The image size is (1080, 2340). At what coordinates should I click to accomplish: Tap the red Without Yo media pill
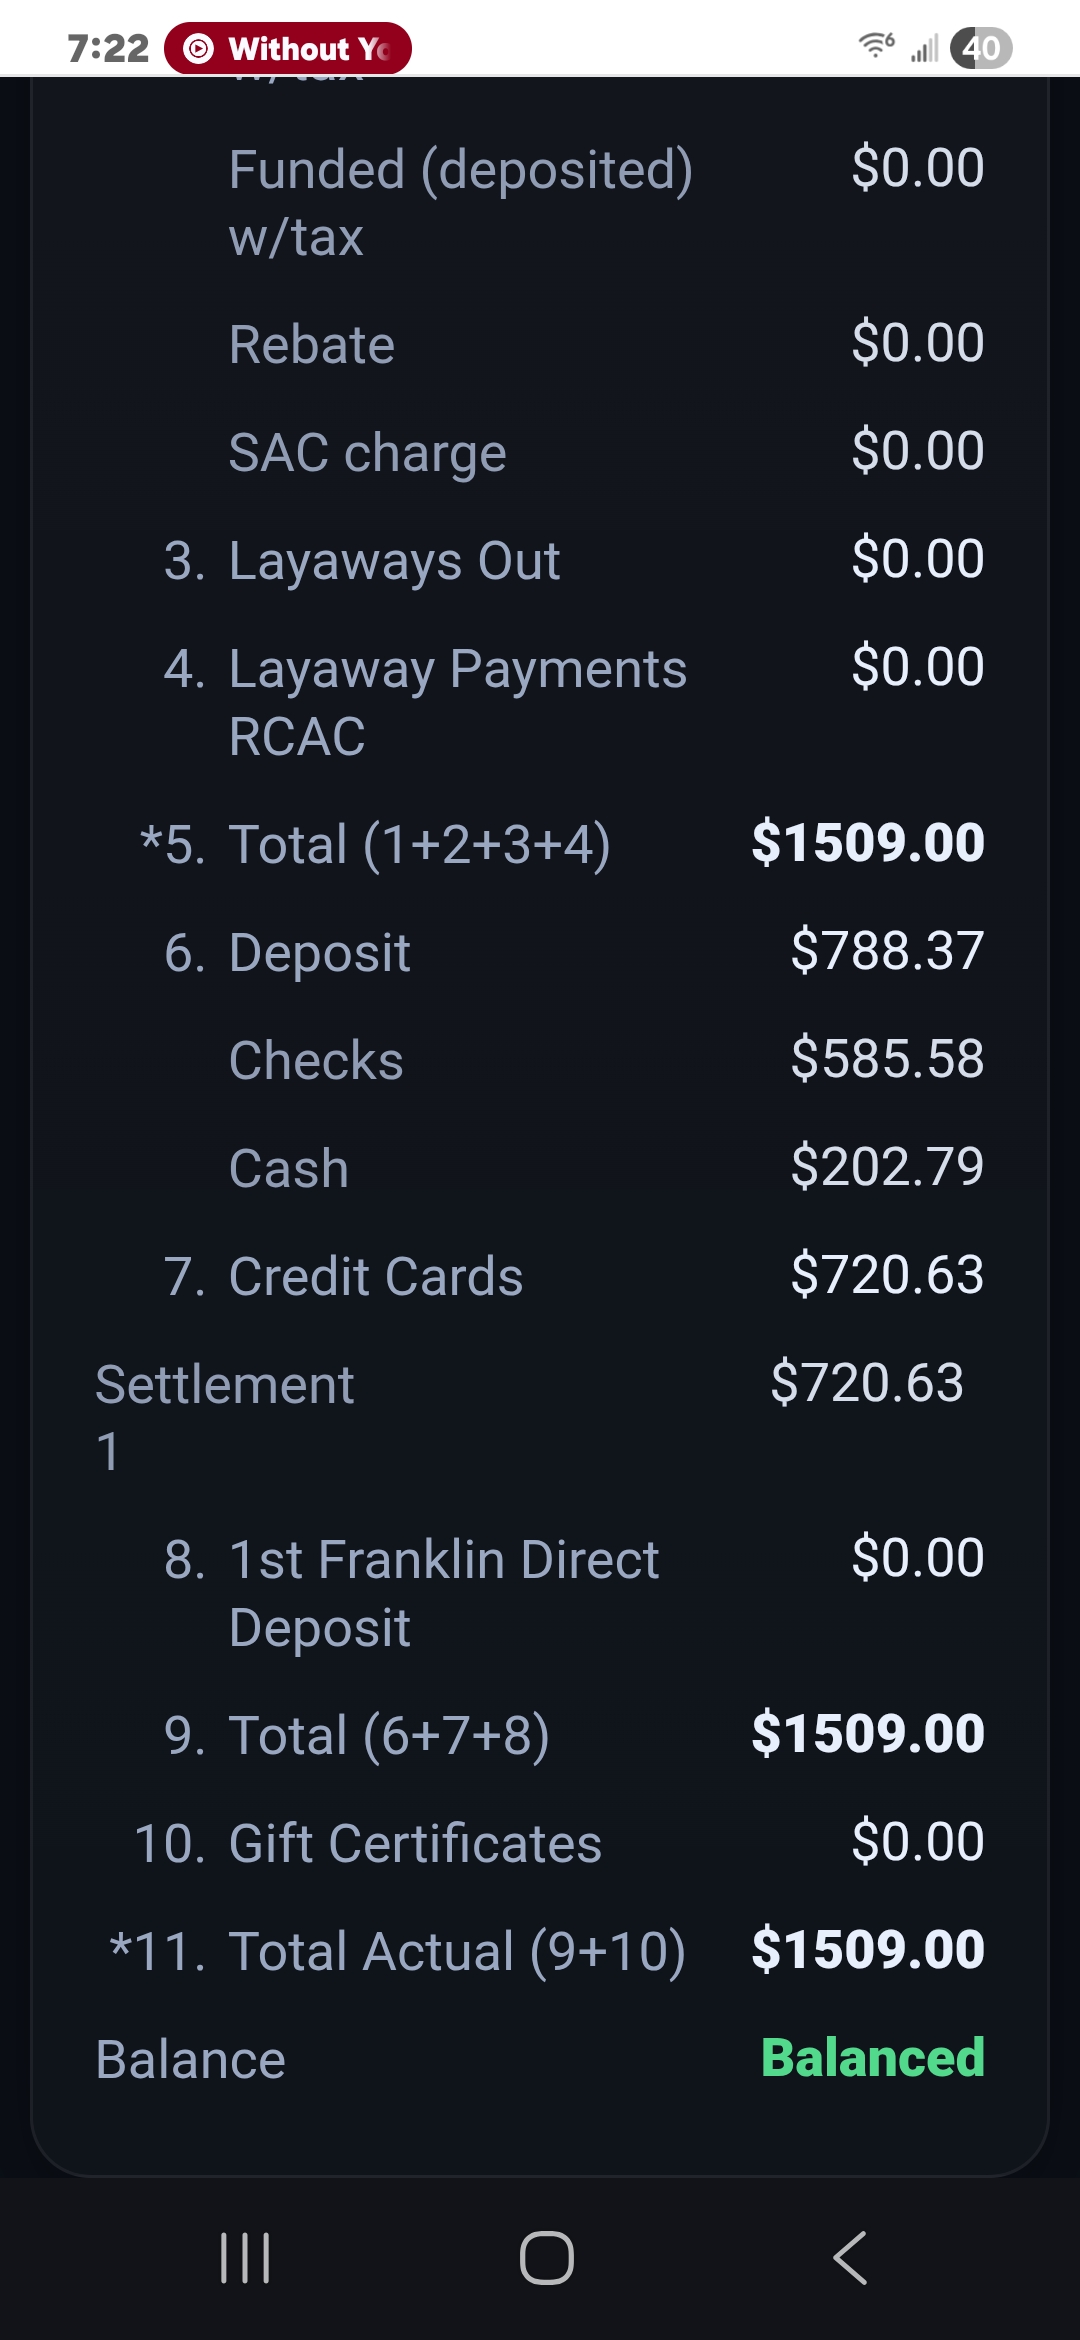(288, 48)
